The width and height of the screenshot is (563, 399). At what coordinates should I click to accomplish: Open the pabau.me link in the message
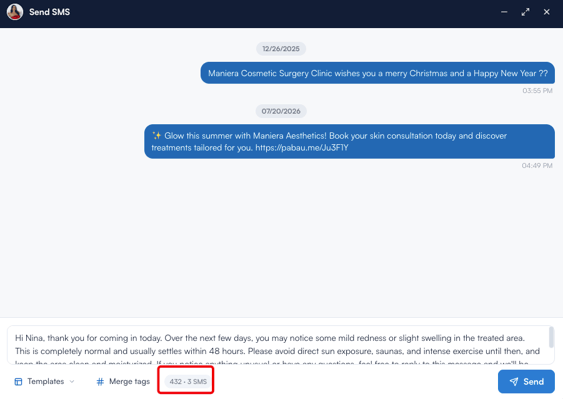pyautogui.click(x=302, y=148)
